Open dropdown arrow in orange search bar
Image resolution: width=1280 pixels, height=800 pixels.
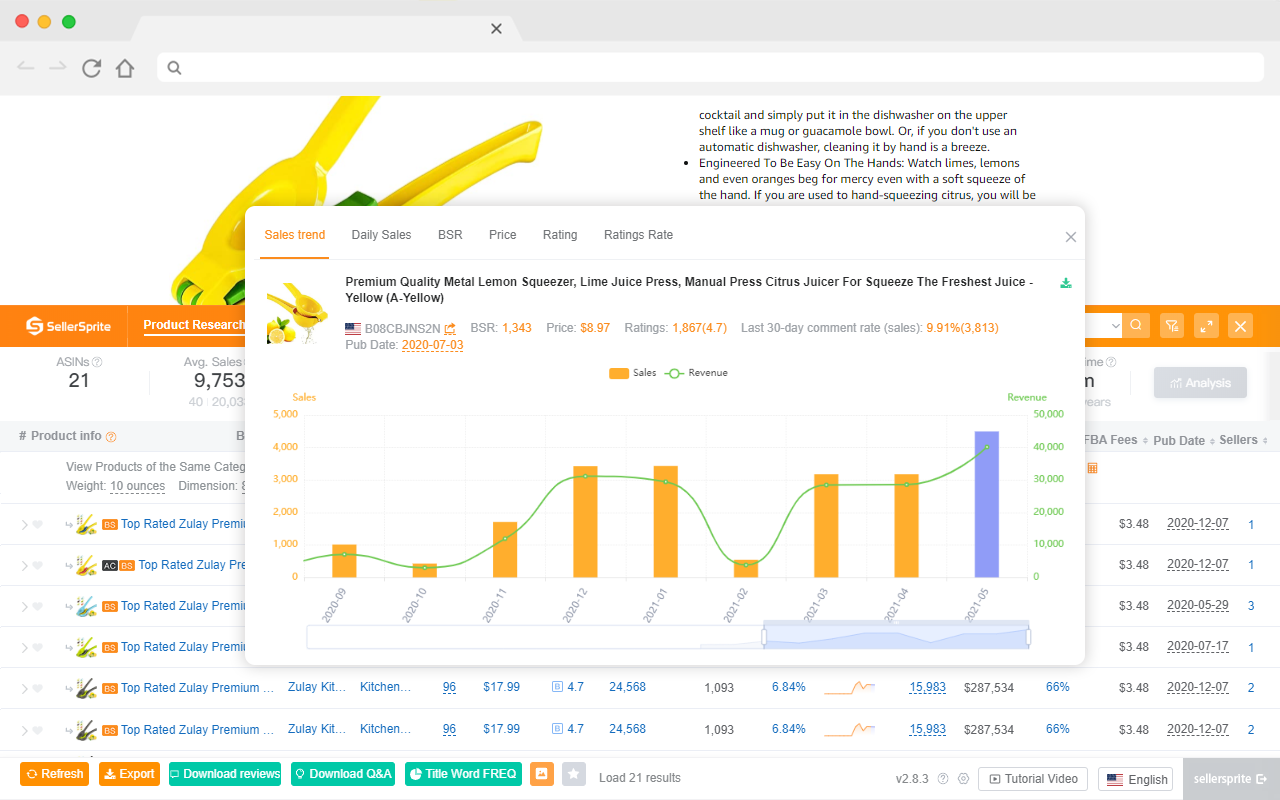[x=1116, y=326]
